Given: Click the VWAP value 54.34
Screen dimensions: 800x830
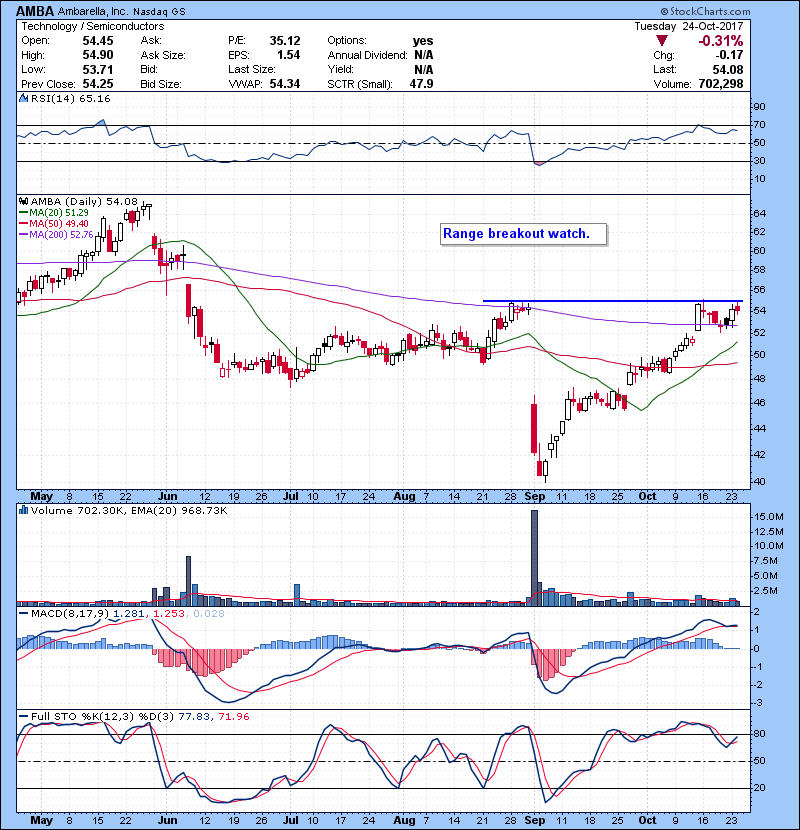Looking at the screenshot, I should 285,84.
